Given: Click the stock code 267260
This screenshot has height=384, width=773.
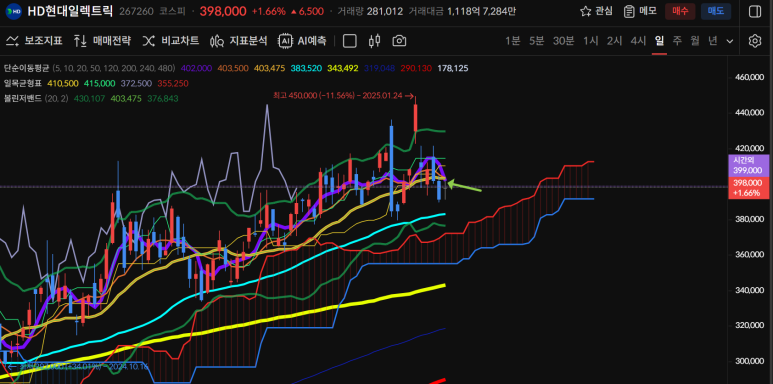Looking at the screenshot, I should (137, 11).
